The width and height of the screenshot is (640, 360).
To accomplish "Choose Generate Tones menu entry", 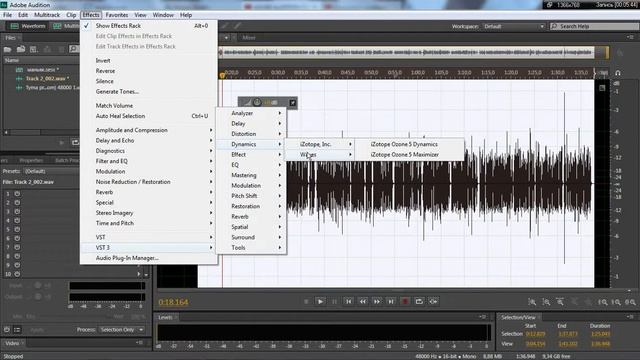I will point(149,92).
